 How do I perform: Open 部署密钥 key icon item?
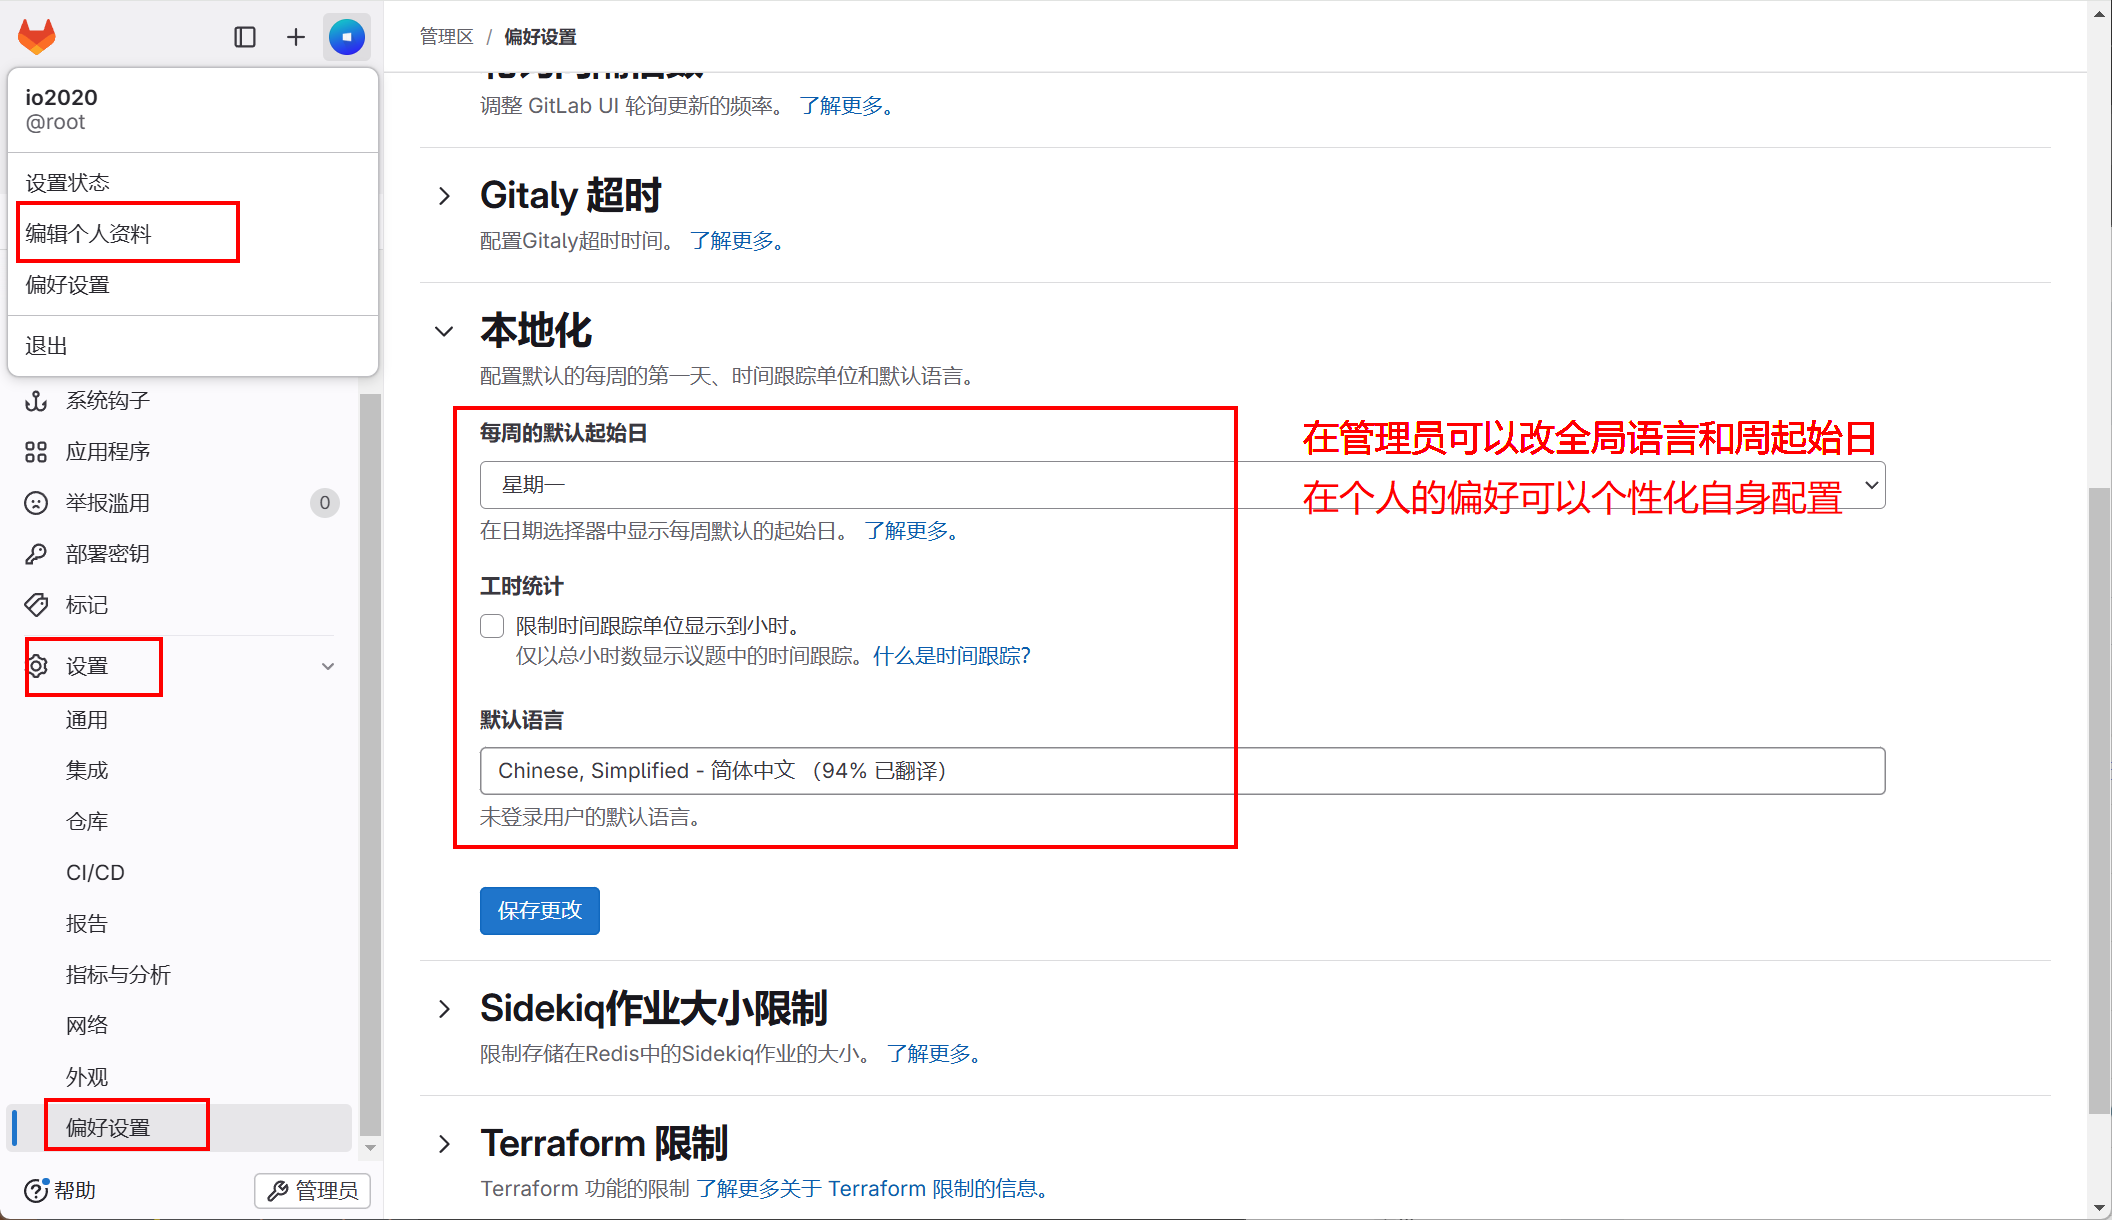[107, 554]
